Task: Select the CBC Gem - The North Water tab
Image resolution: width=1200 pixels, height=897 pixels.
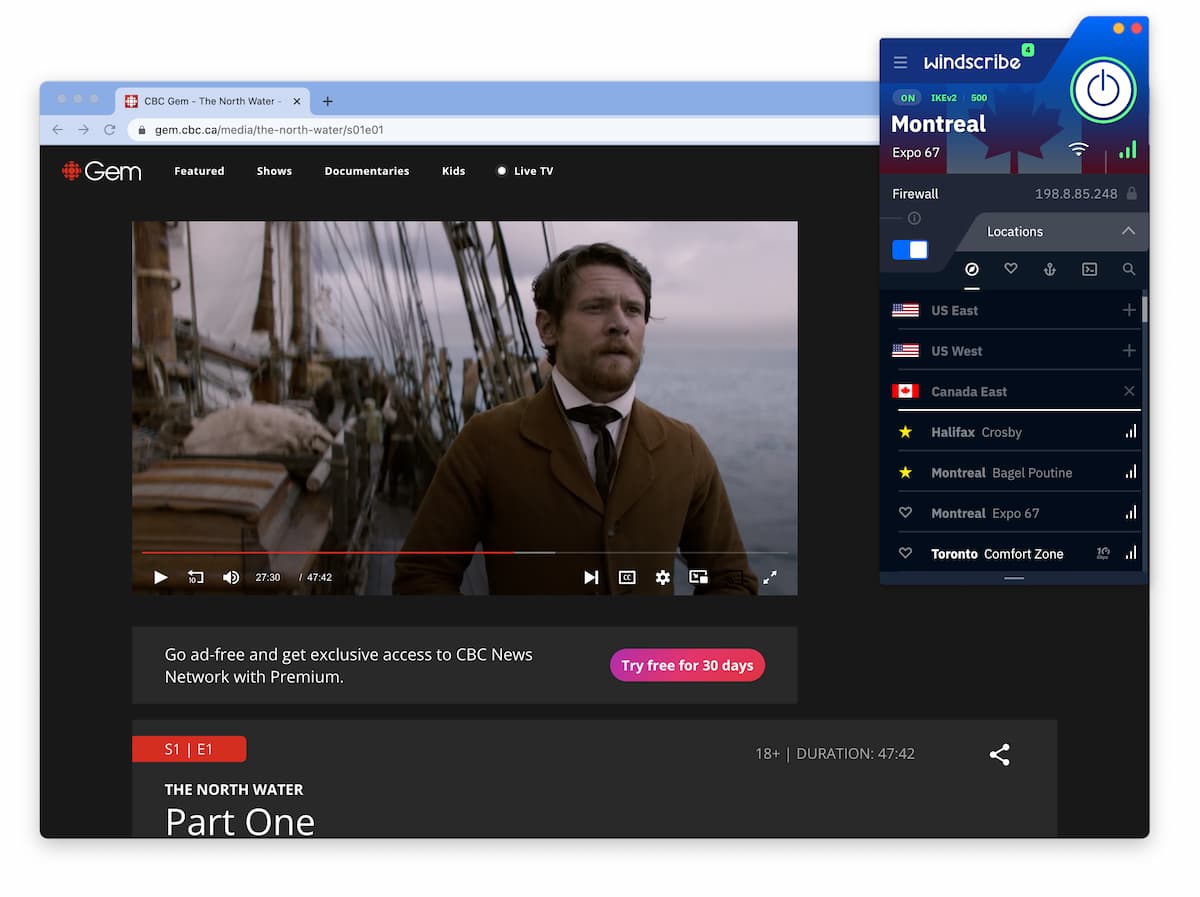Action: (x=212, y=101)
